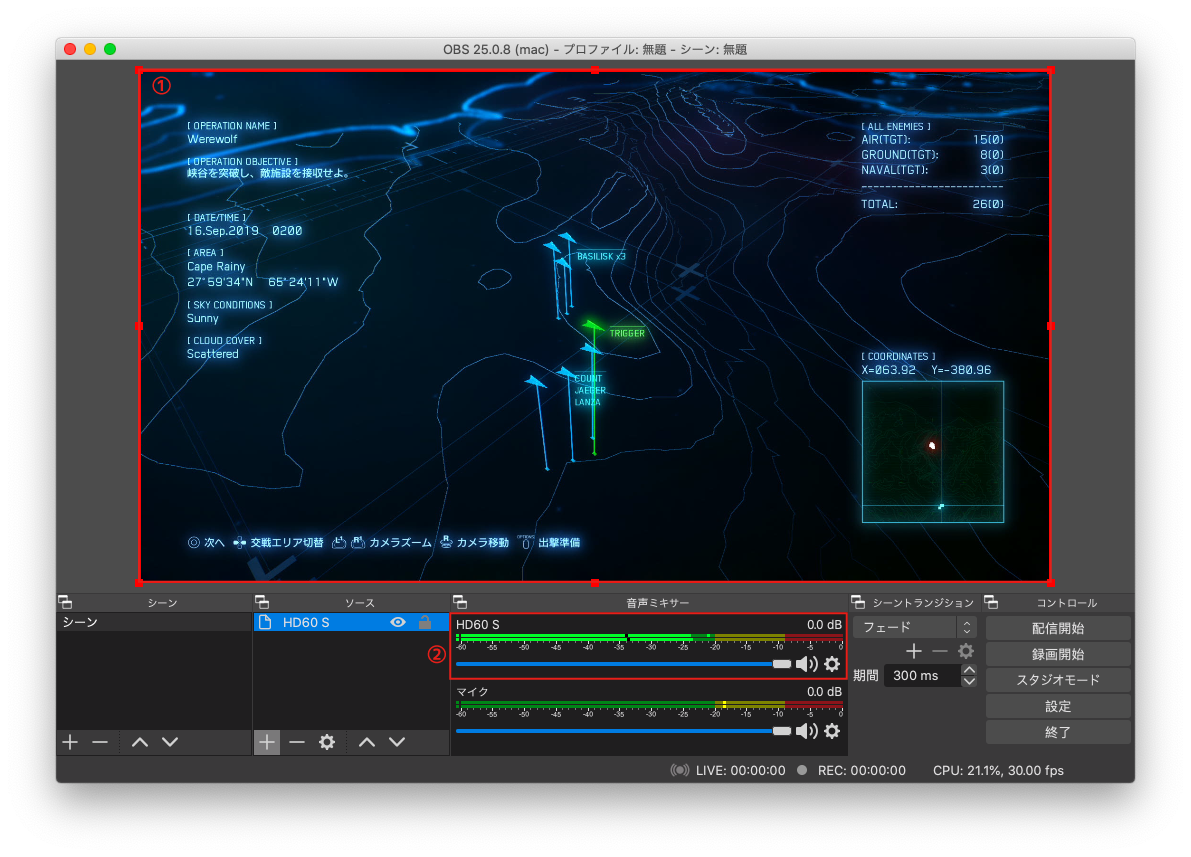Viewport: 1191px width, 857px height.
Task: Move source up with the up arrow
Action: pyautogui.click(x=367, y=742)
